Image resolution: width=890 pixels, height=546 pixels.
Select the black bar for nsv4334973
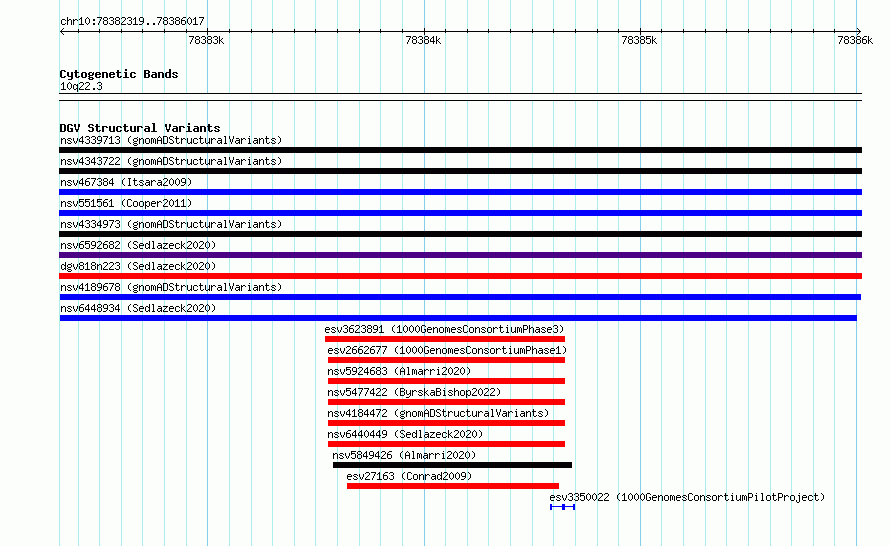[460, 234]
